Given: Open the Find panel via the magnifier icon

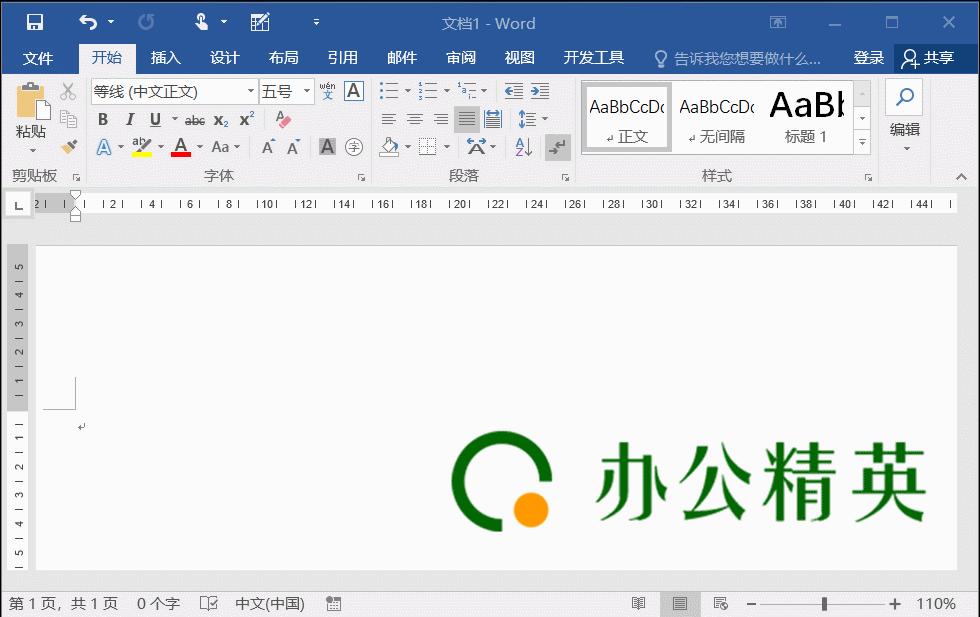Looking at the screenshot, I should (903, 97).
